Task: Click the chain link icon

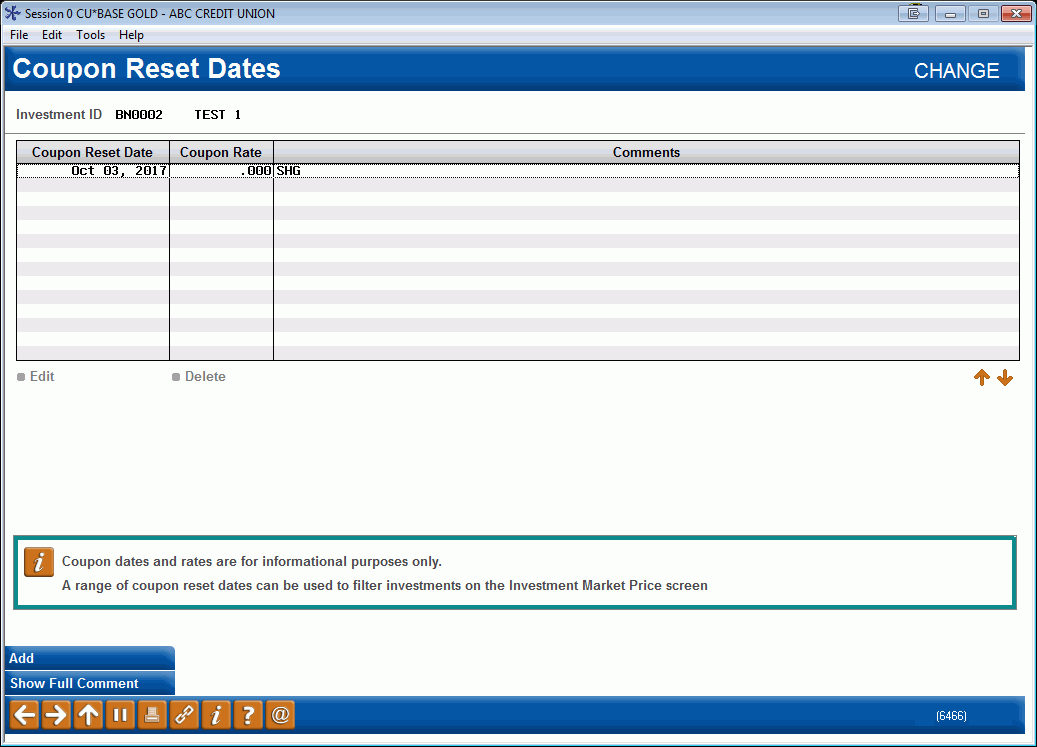Action: click(184, 715)
